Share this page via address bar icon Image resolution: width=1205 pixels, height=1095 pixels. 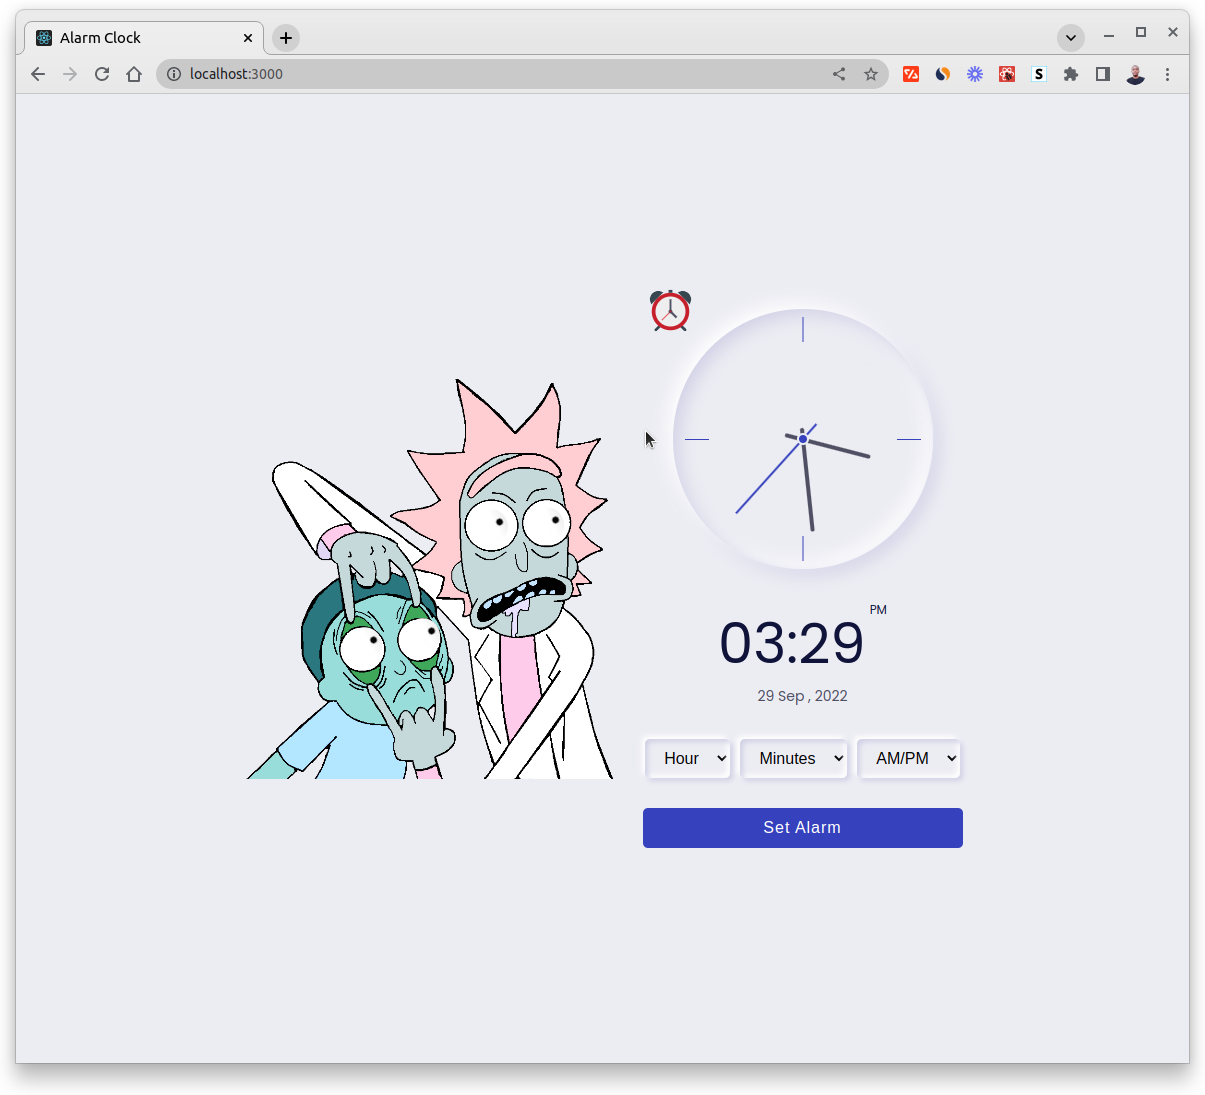coord(839,74)
